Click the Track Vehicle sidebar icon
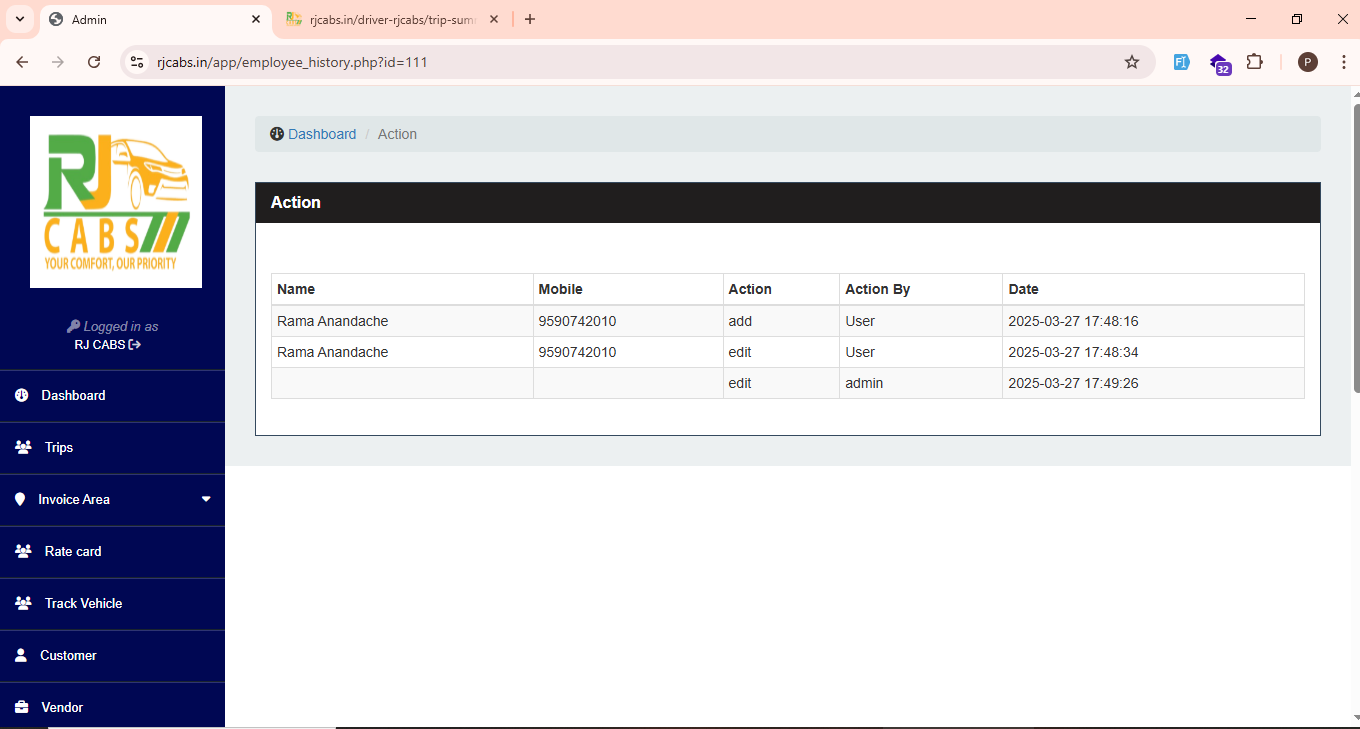Viewport: 1360px width, 729px height. coord(23,603)
